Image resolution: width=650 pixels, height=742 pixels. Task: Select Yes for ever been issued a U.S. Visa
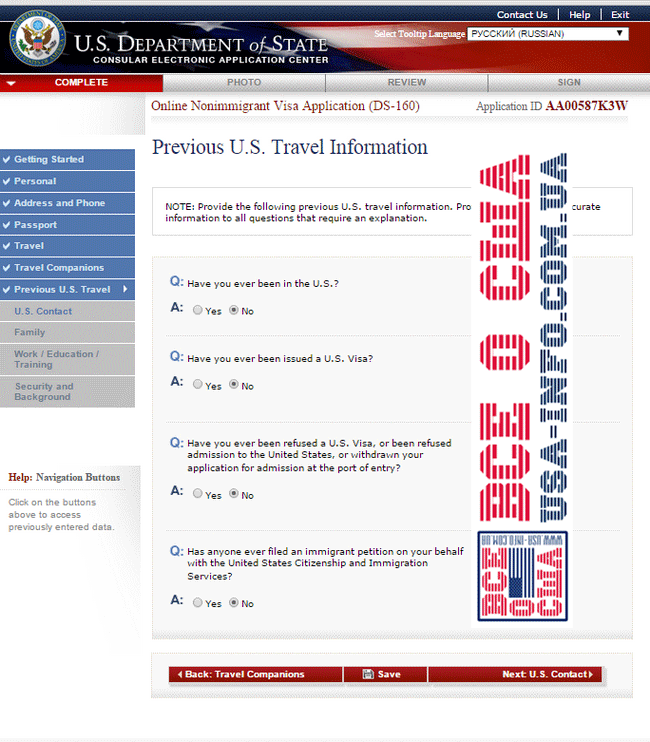(198, 385)
